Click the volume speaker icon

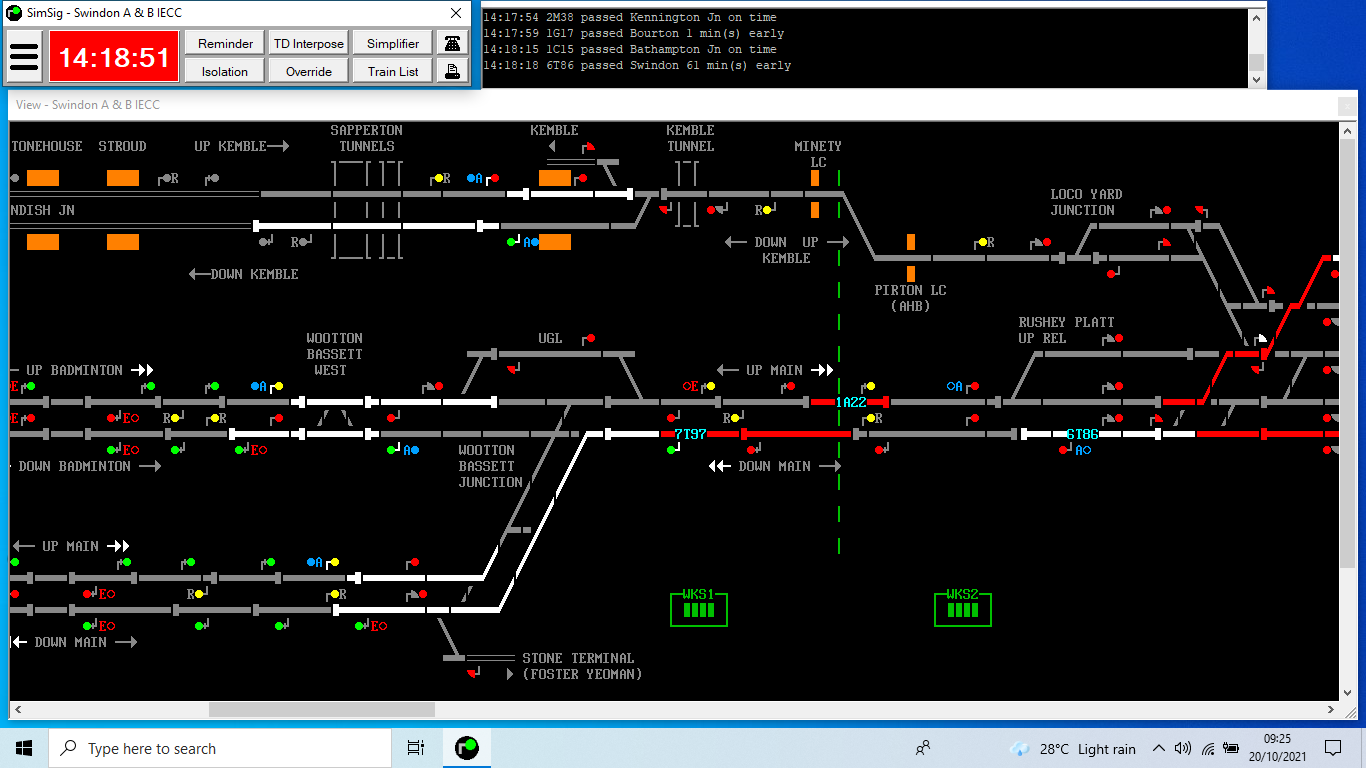[x=1183, y=748]
